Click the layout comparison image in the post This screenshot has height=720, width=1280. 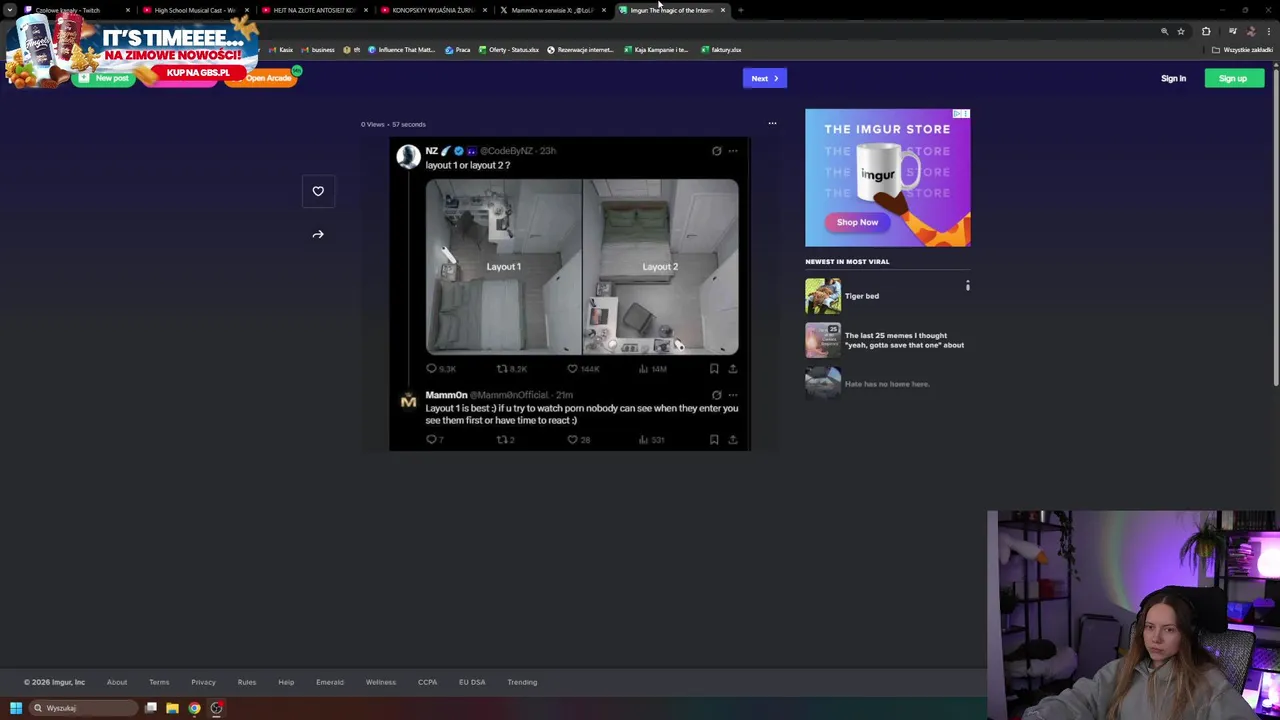pyautogui.click(x=582, y=267)
